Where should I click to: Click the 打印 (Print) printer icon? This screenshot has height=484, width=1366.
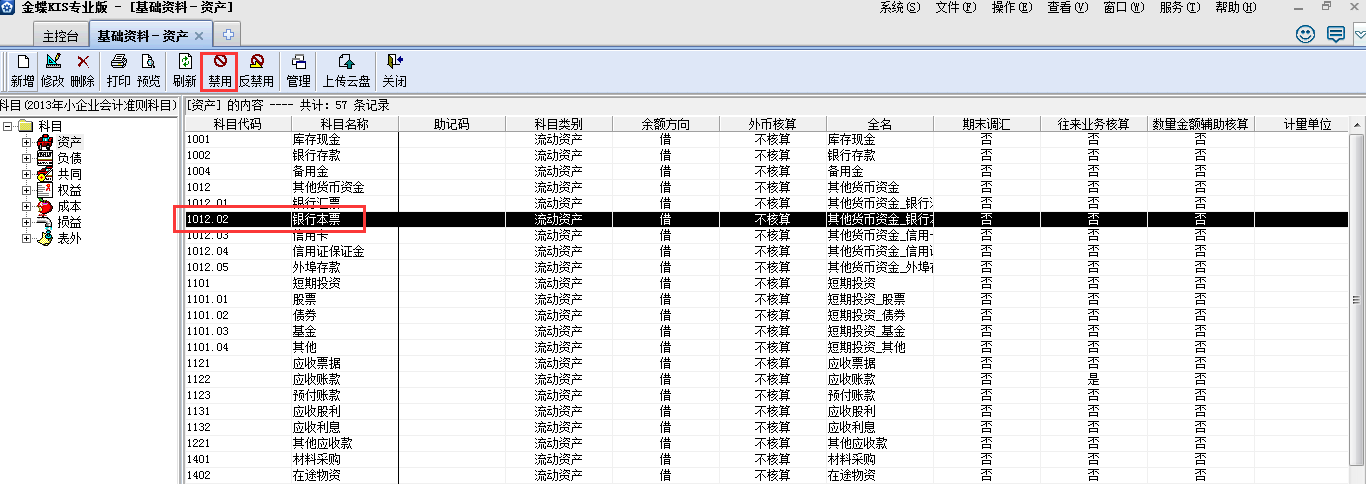(x=118, y=70)
